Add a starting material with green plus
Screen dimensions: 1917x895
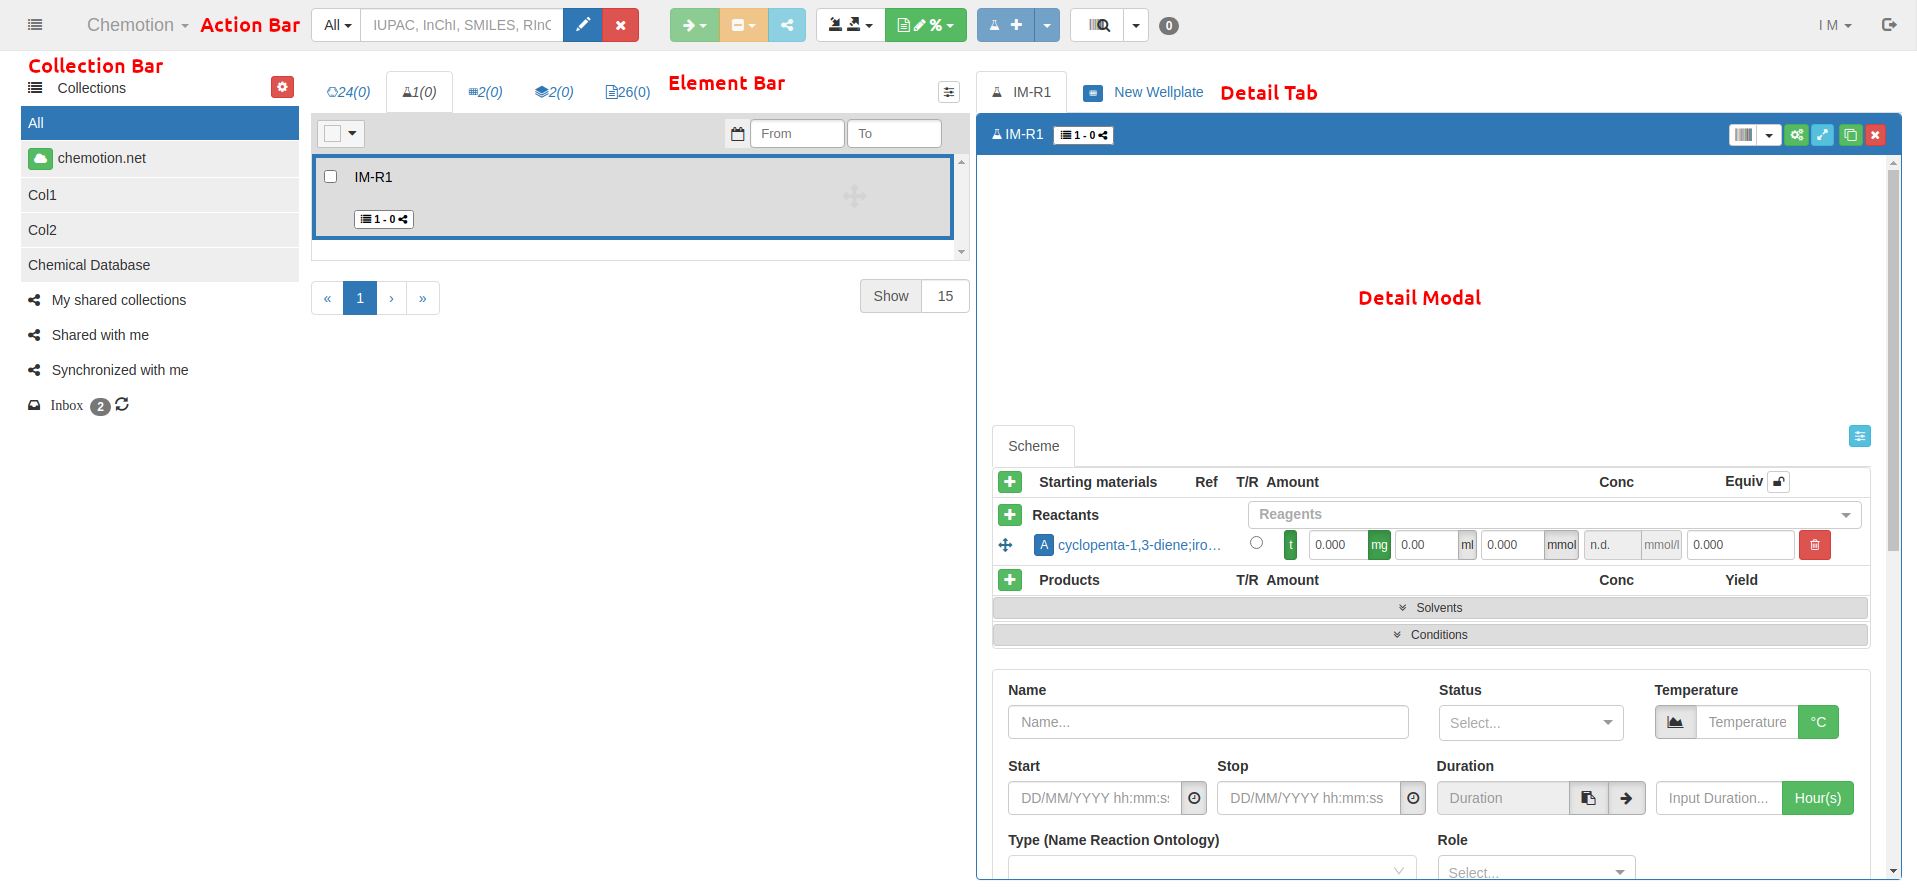point(1010,482)
